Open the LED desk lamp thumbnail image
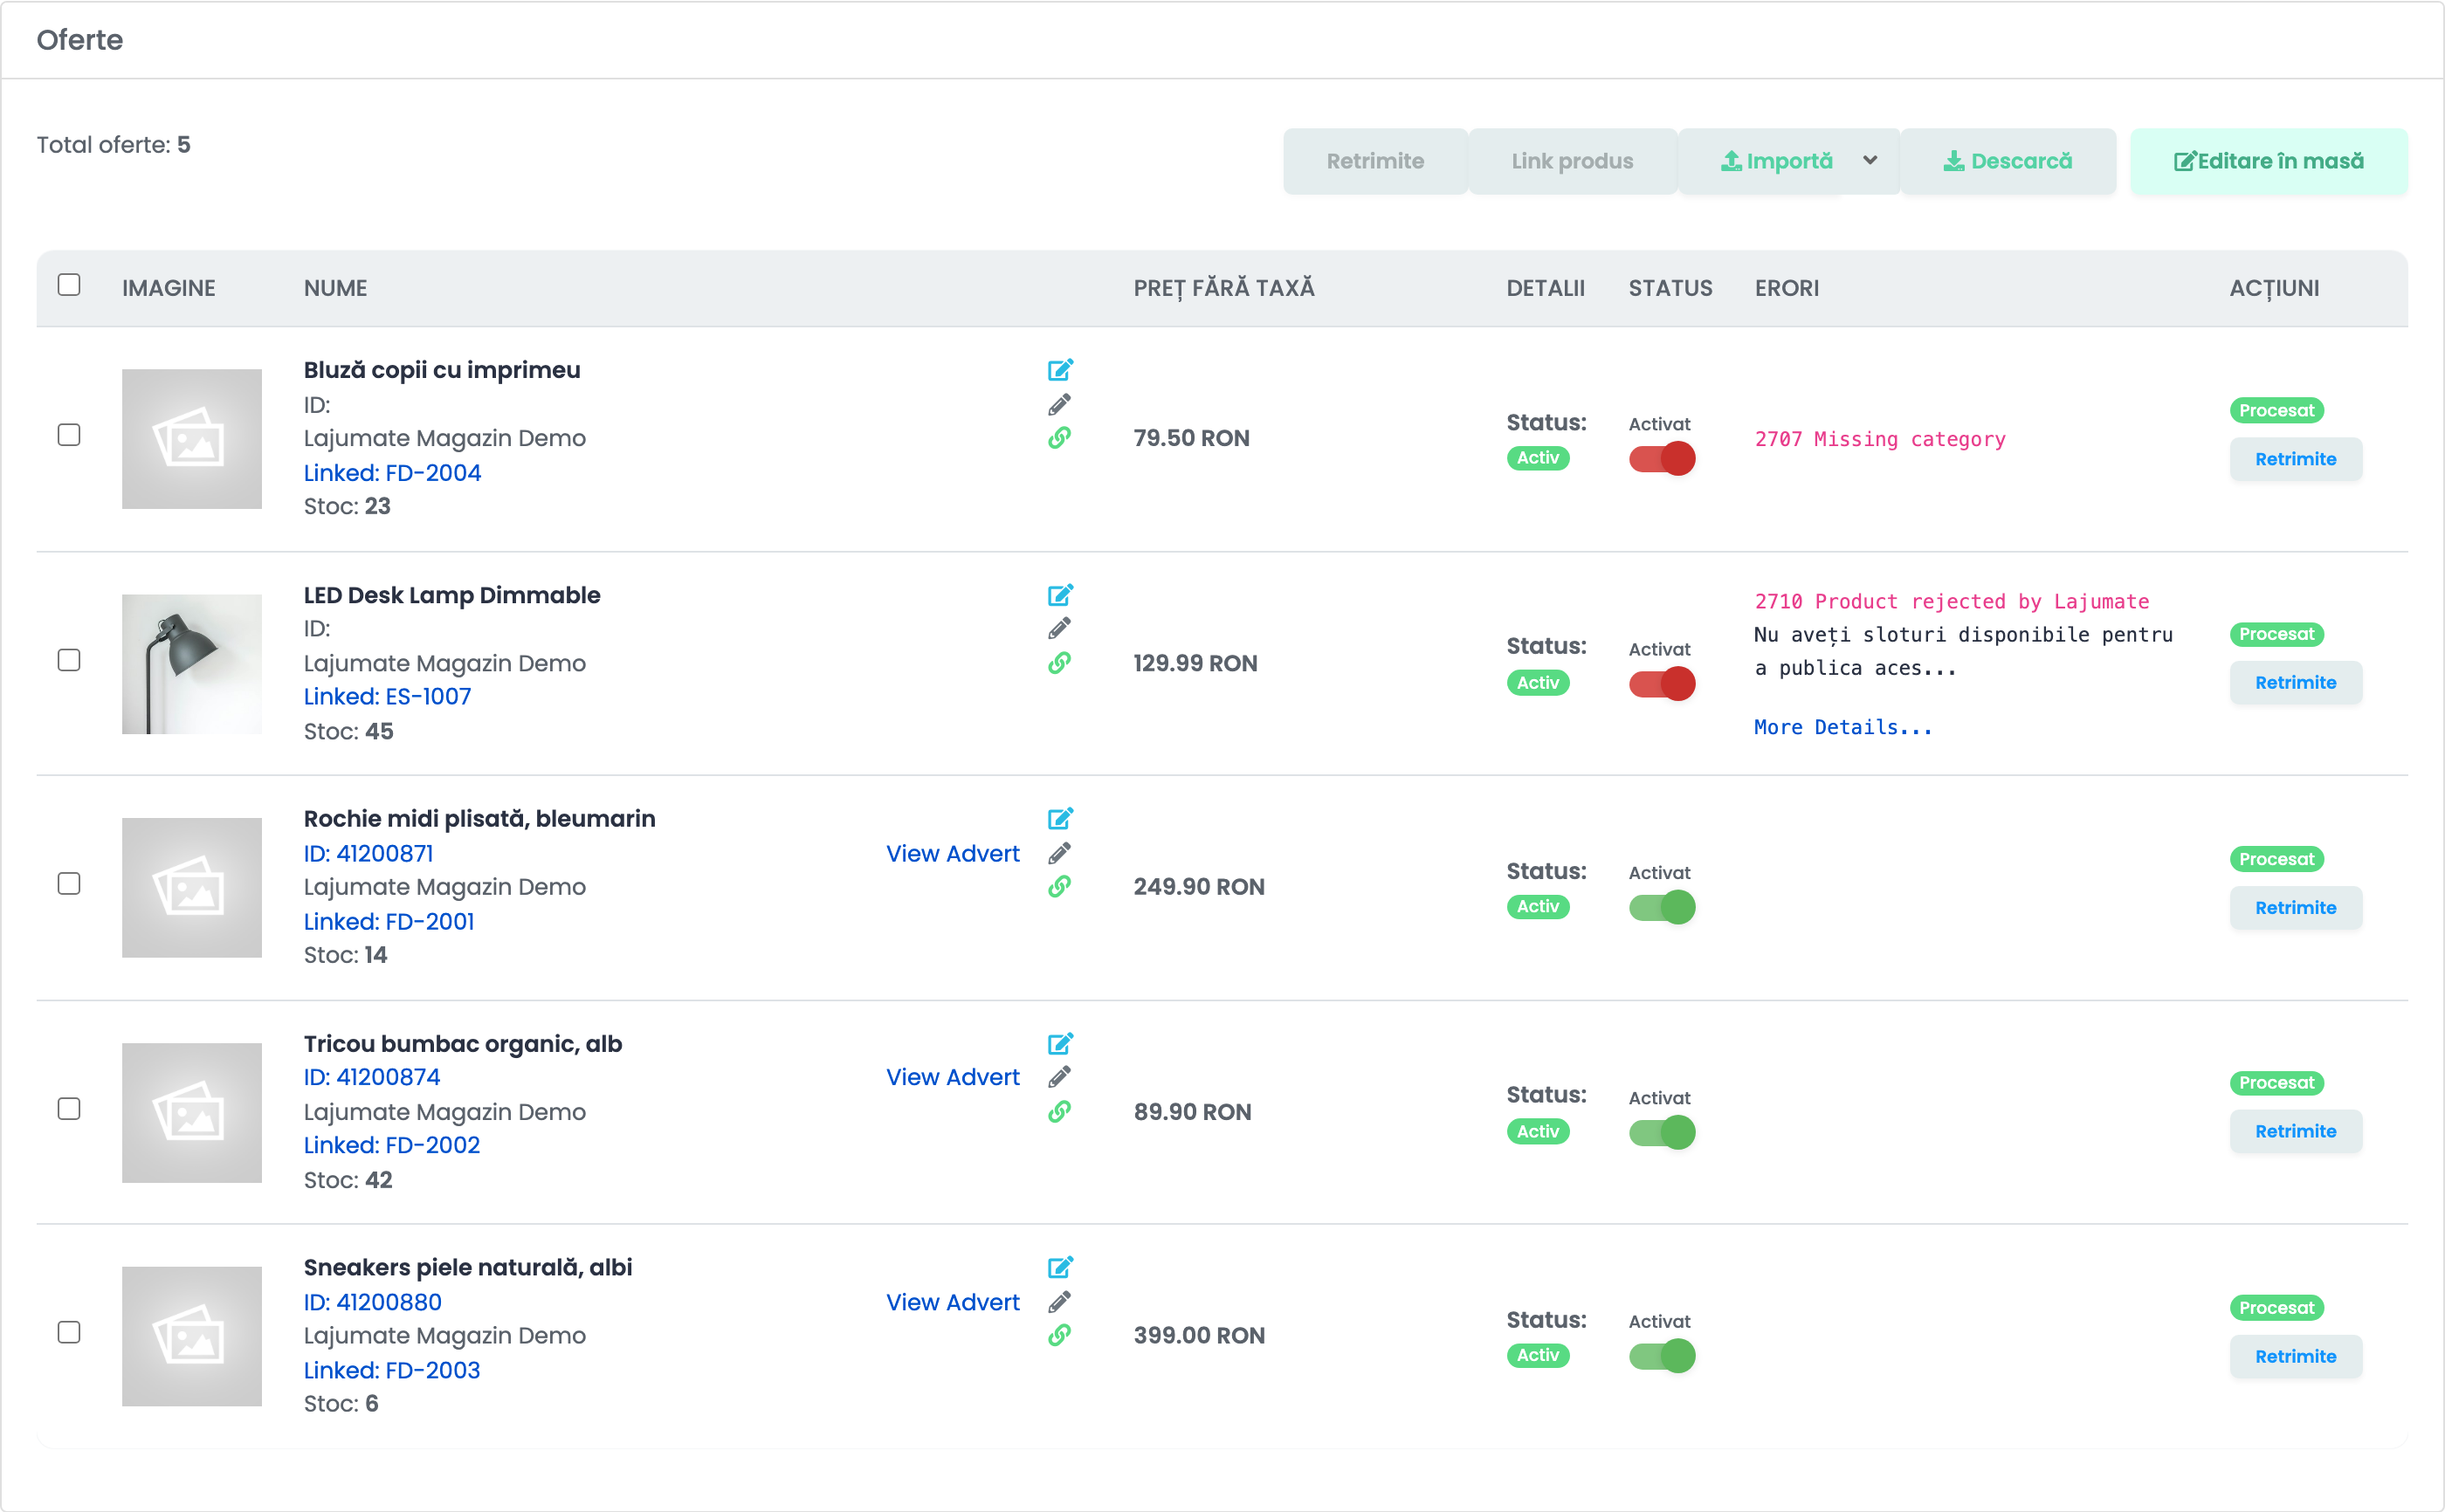2445x1512 pixels. coord(192,664)
